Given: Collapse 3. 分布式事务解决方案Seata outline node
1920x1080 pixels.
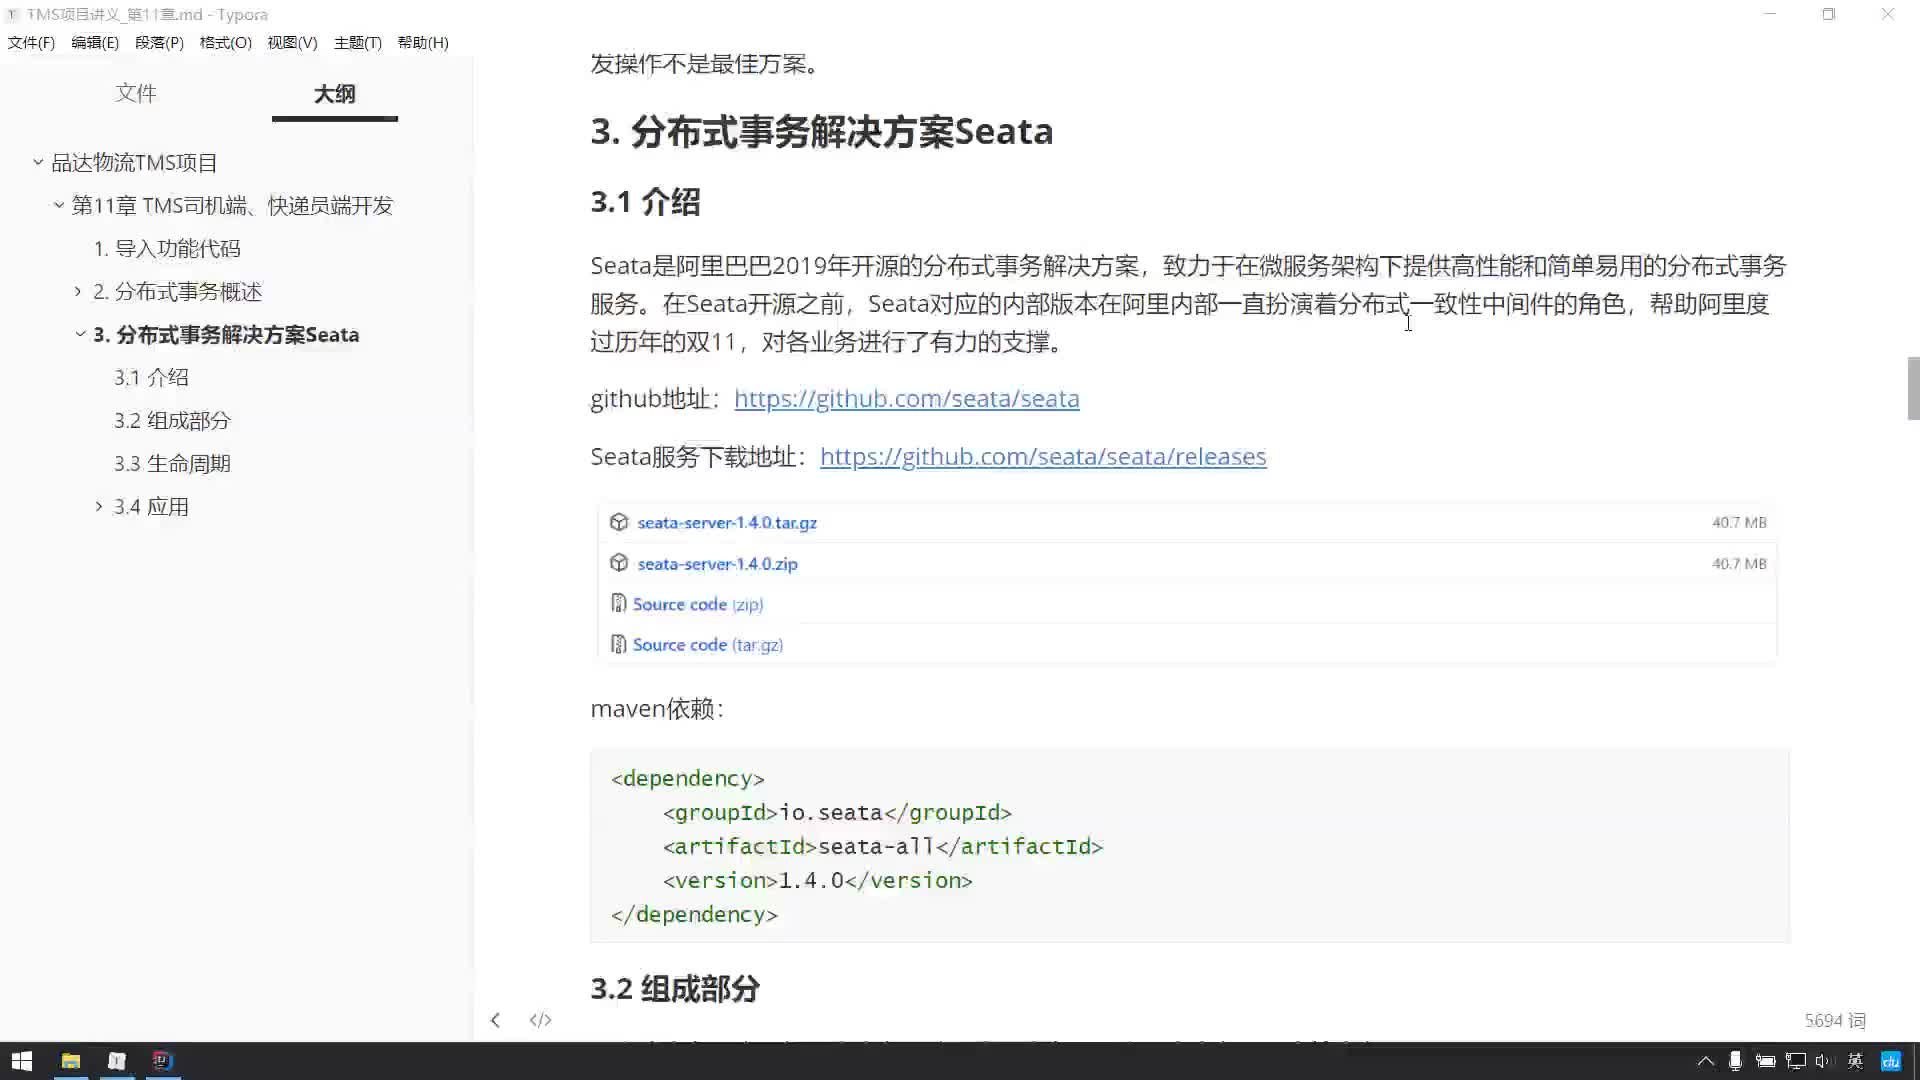Looking at the screenshot, I should pyautogui.click(x=80, y=334).
